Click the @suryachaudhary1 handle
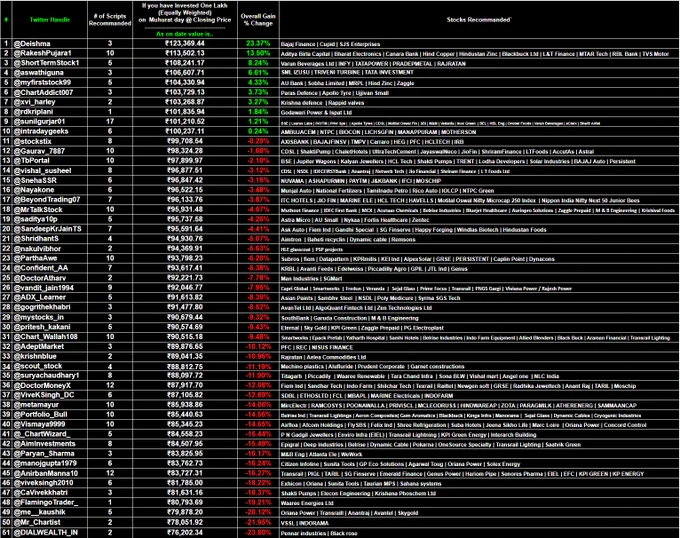Screen dimensions: 680x538 coord(46,375)
